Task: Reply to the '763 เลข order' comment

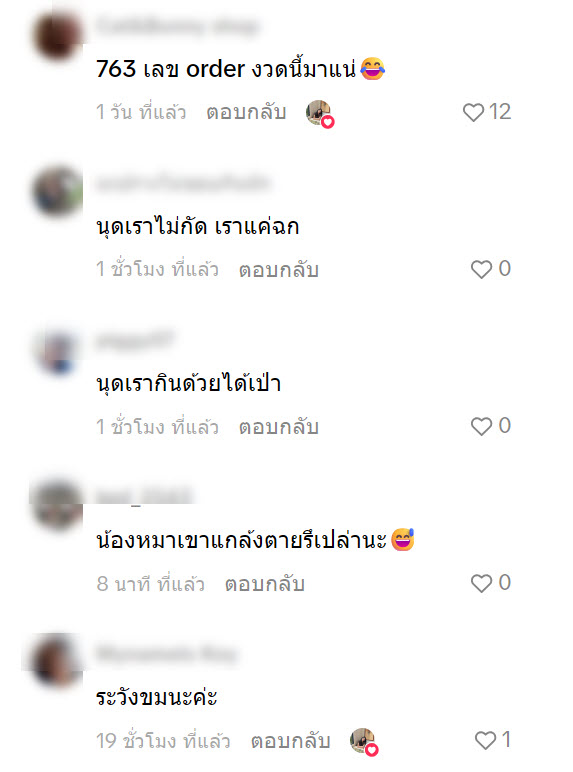Action: 246,112
